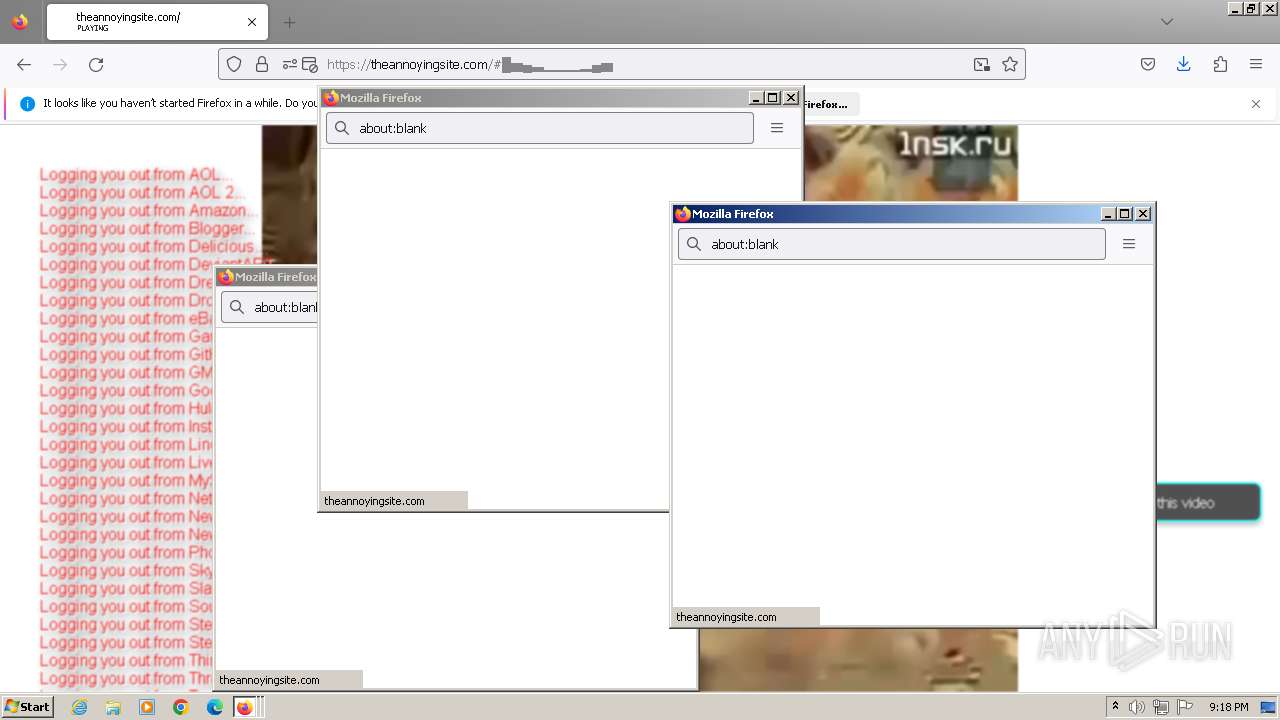This screenshot has width=1280, height=720.
Task: Click about:blank field in right popup window
Action: 892,244
